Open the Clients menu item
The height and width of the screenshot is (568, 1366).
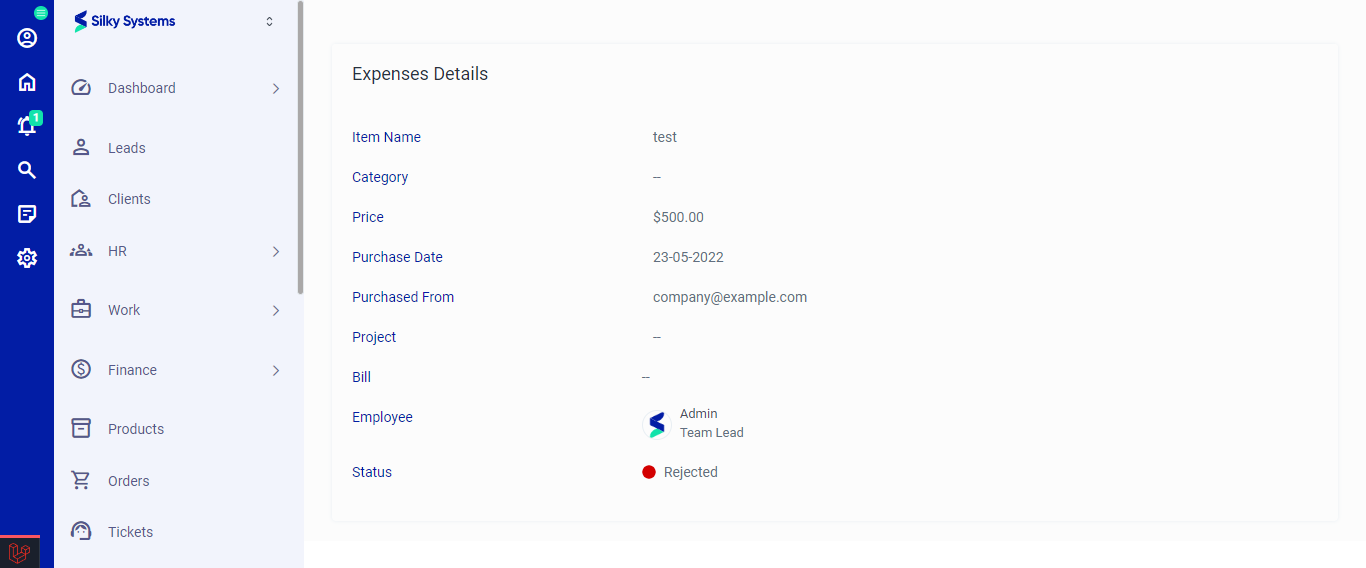coord(178,199)
